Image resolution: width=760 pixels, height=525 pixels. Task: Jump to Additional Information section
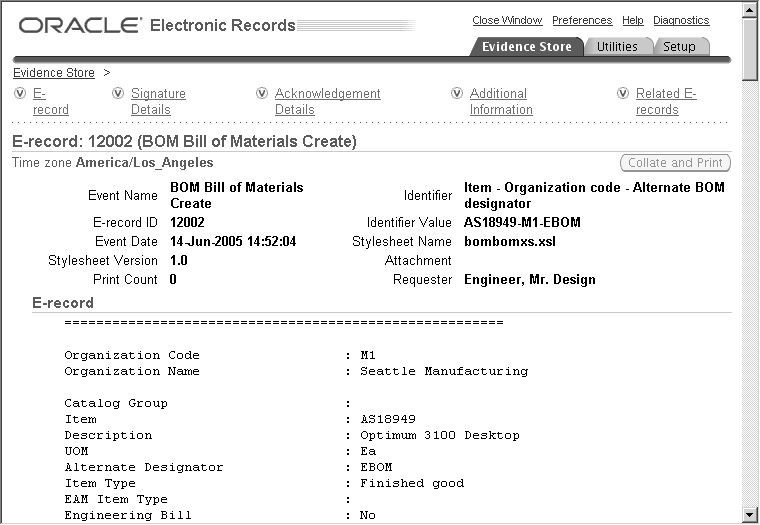pyautogui.click(x=501, y=101)
